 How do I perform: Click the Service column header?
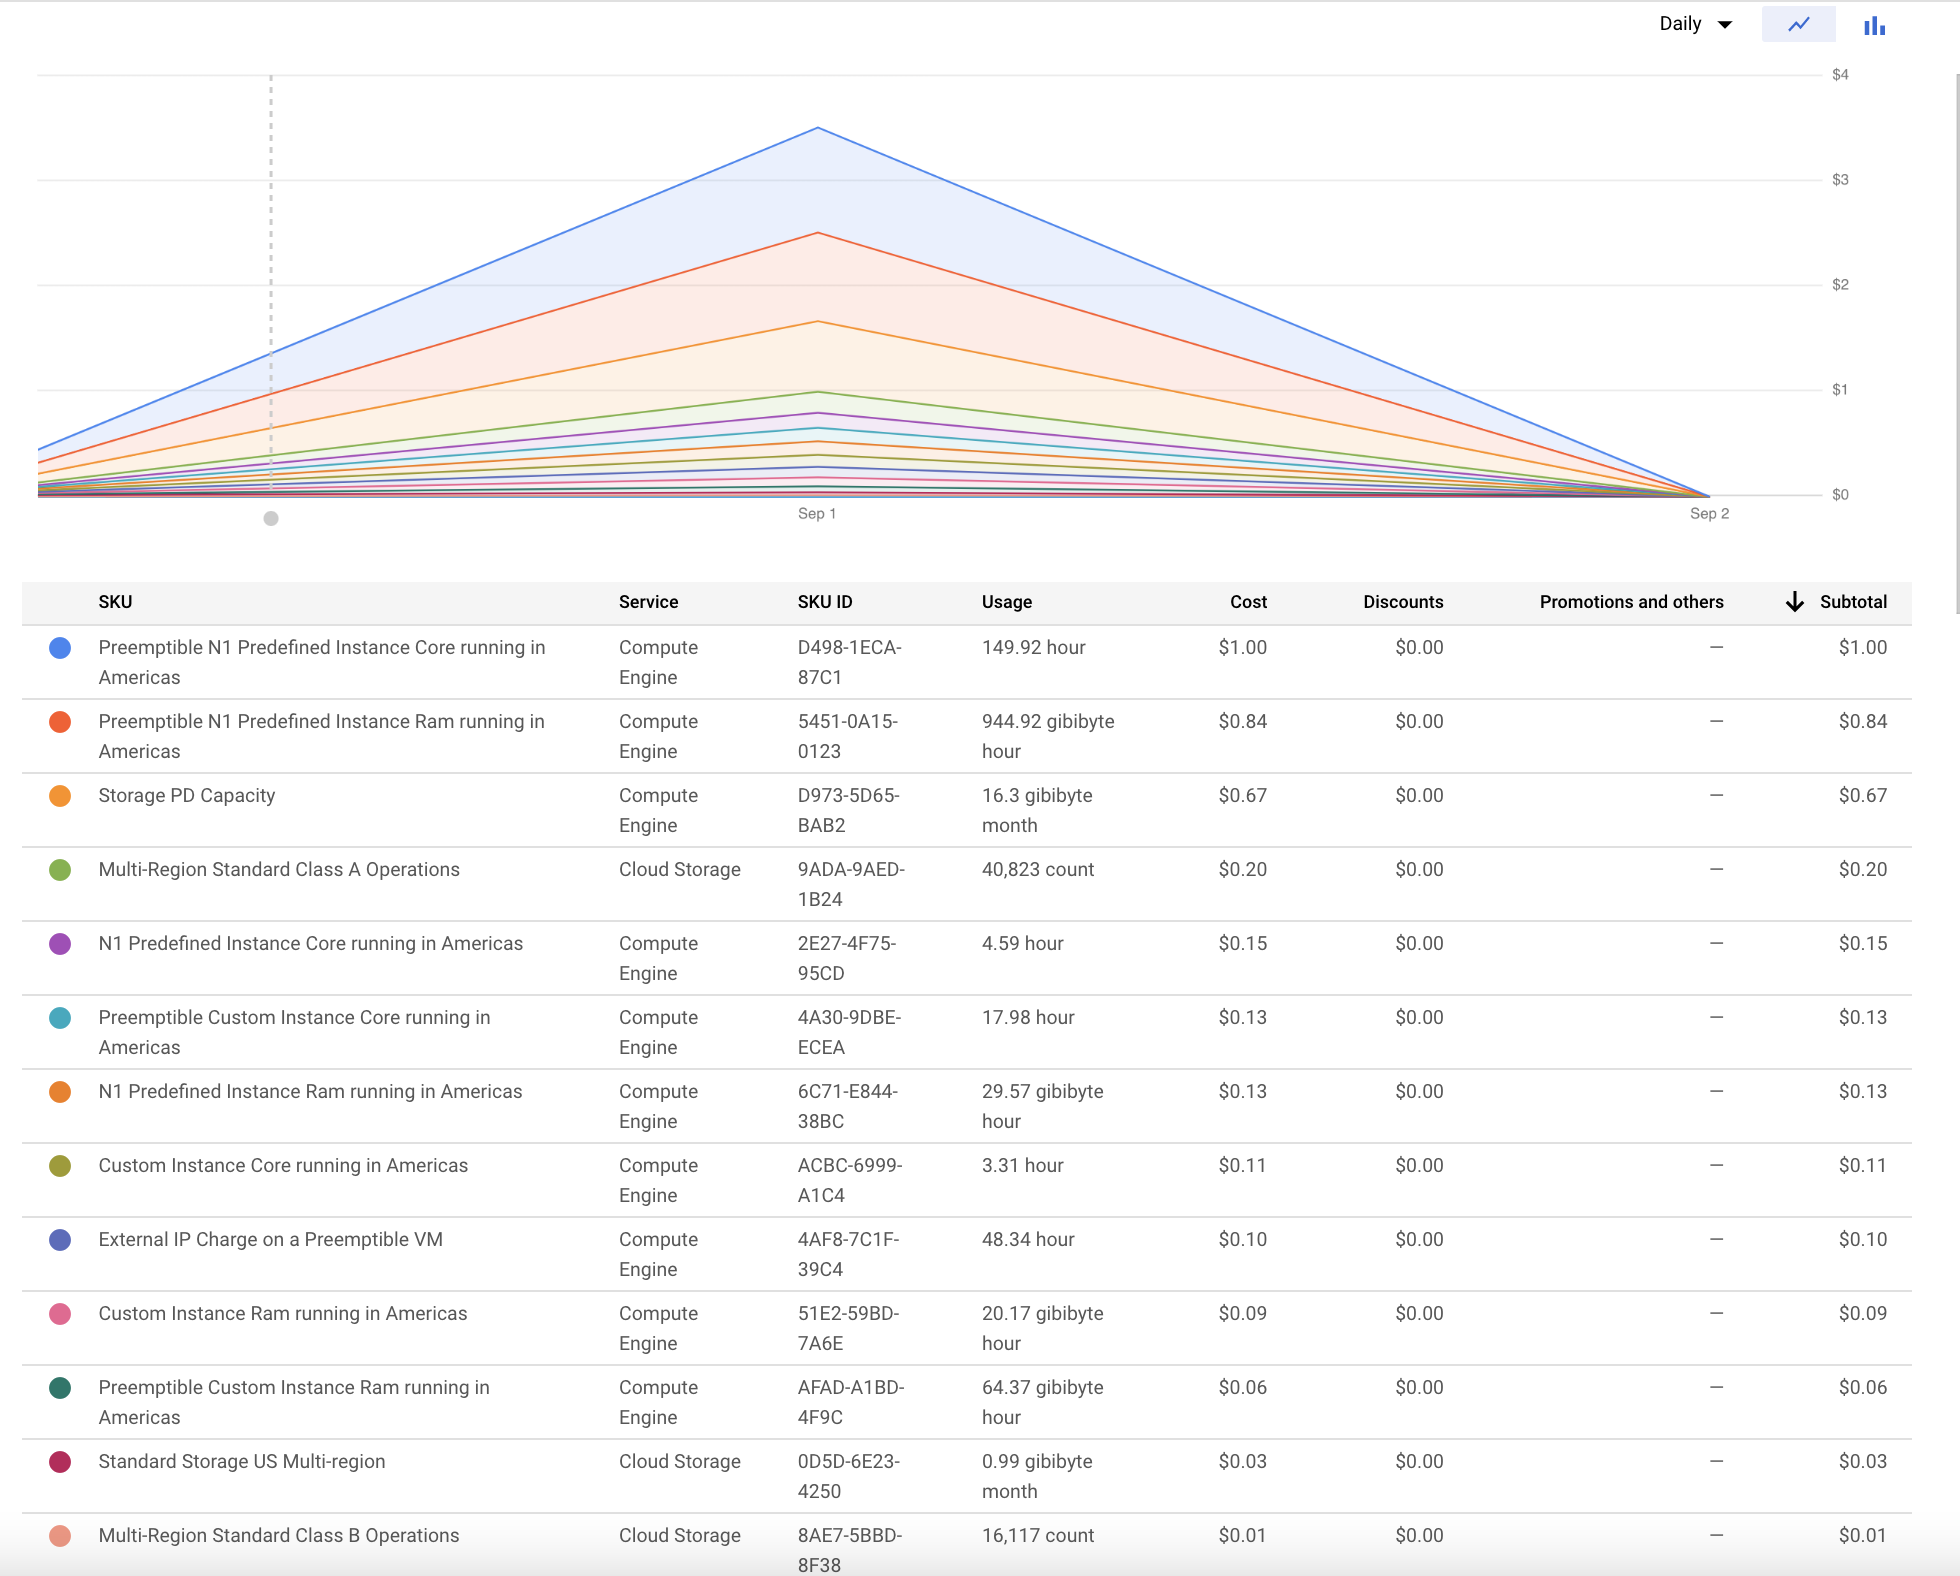(648, 602)
